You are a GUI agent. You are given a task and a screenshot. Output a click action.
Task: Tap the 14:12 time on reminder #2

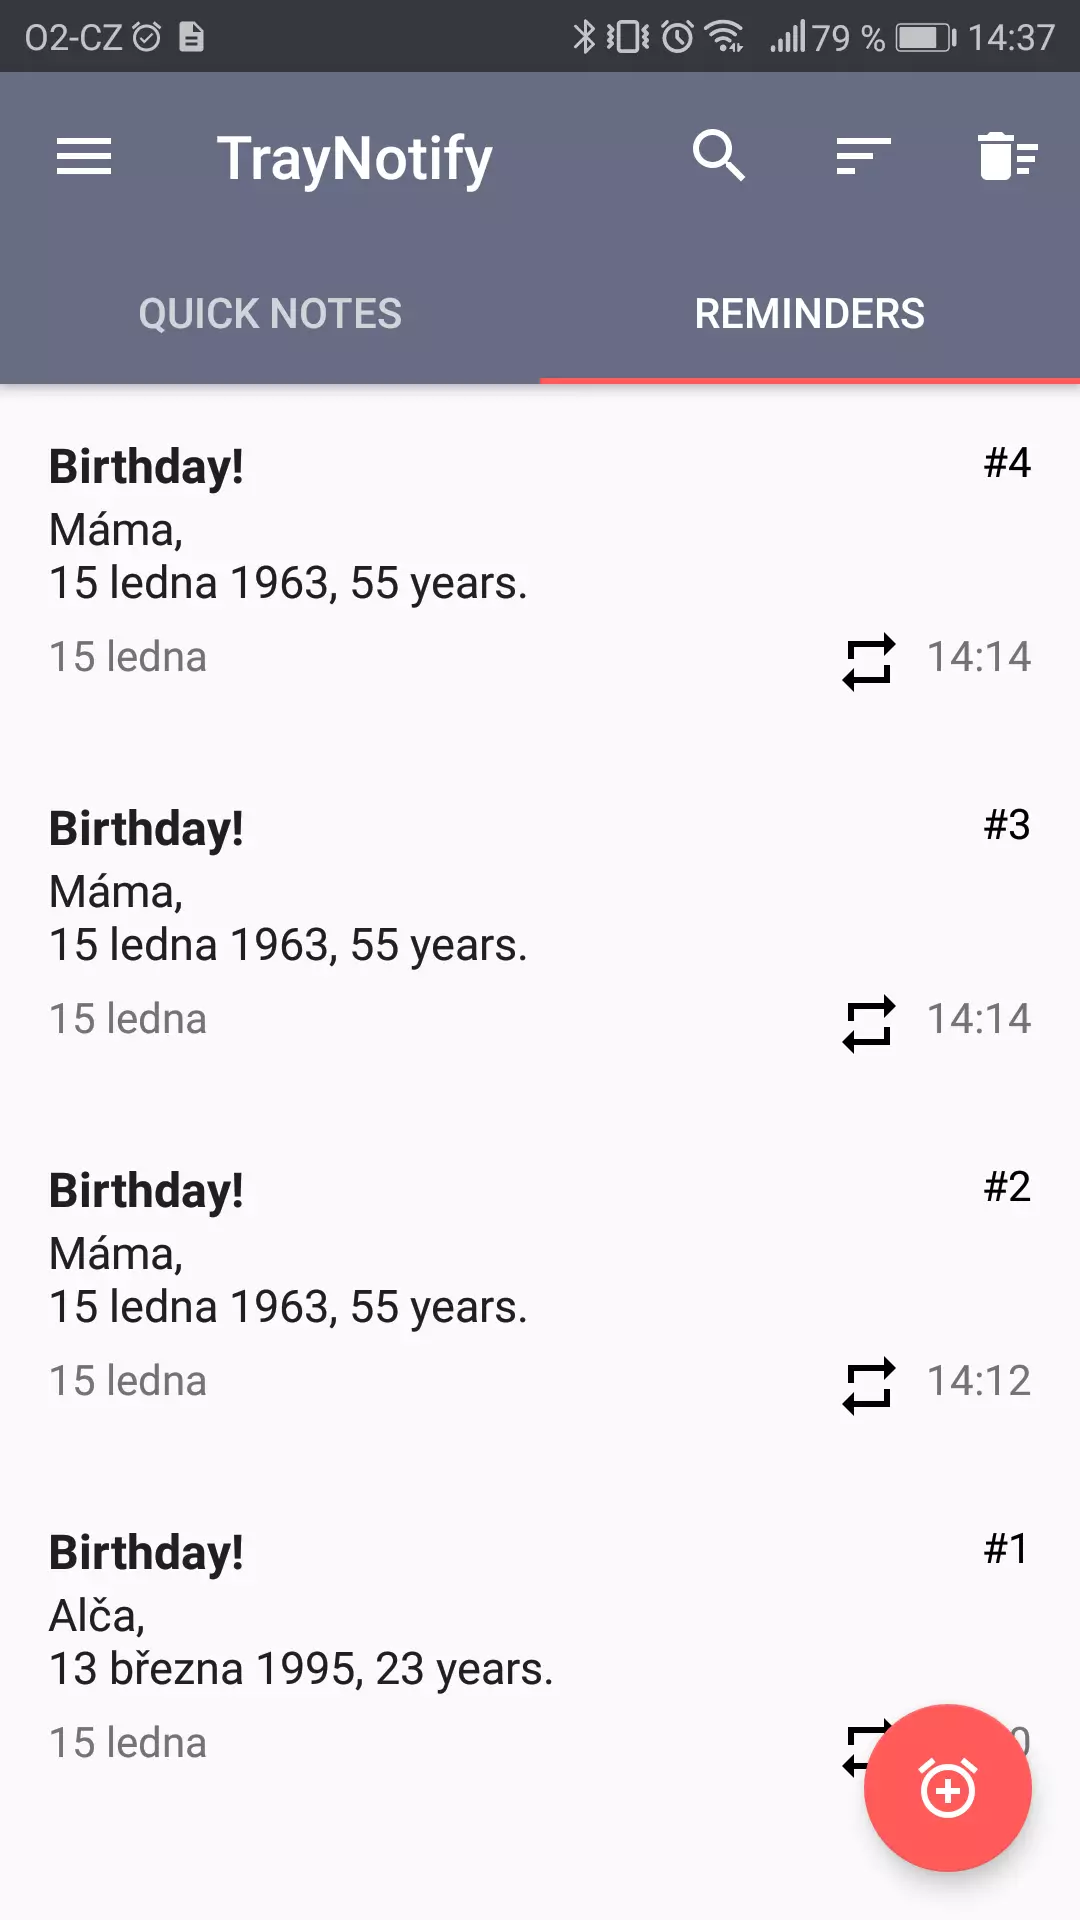point(978,1381)
